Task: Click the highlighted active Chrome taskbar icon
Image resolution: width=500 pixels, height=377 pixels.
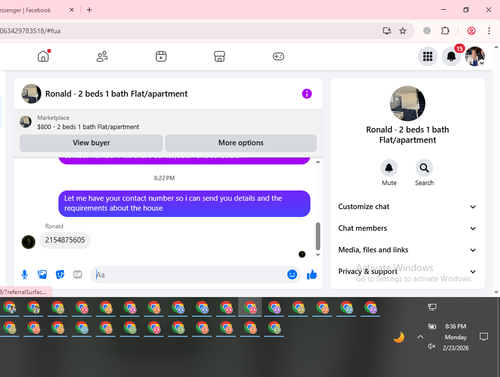Action: 250,307
